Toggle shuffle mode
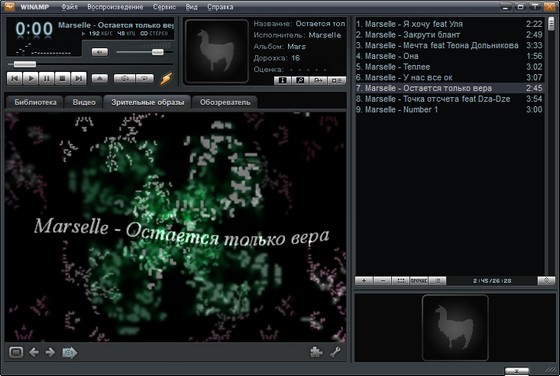 tap(124, 78)
